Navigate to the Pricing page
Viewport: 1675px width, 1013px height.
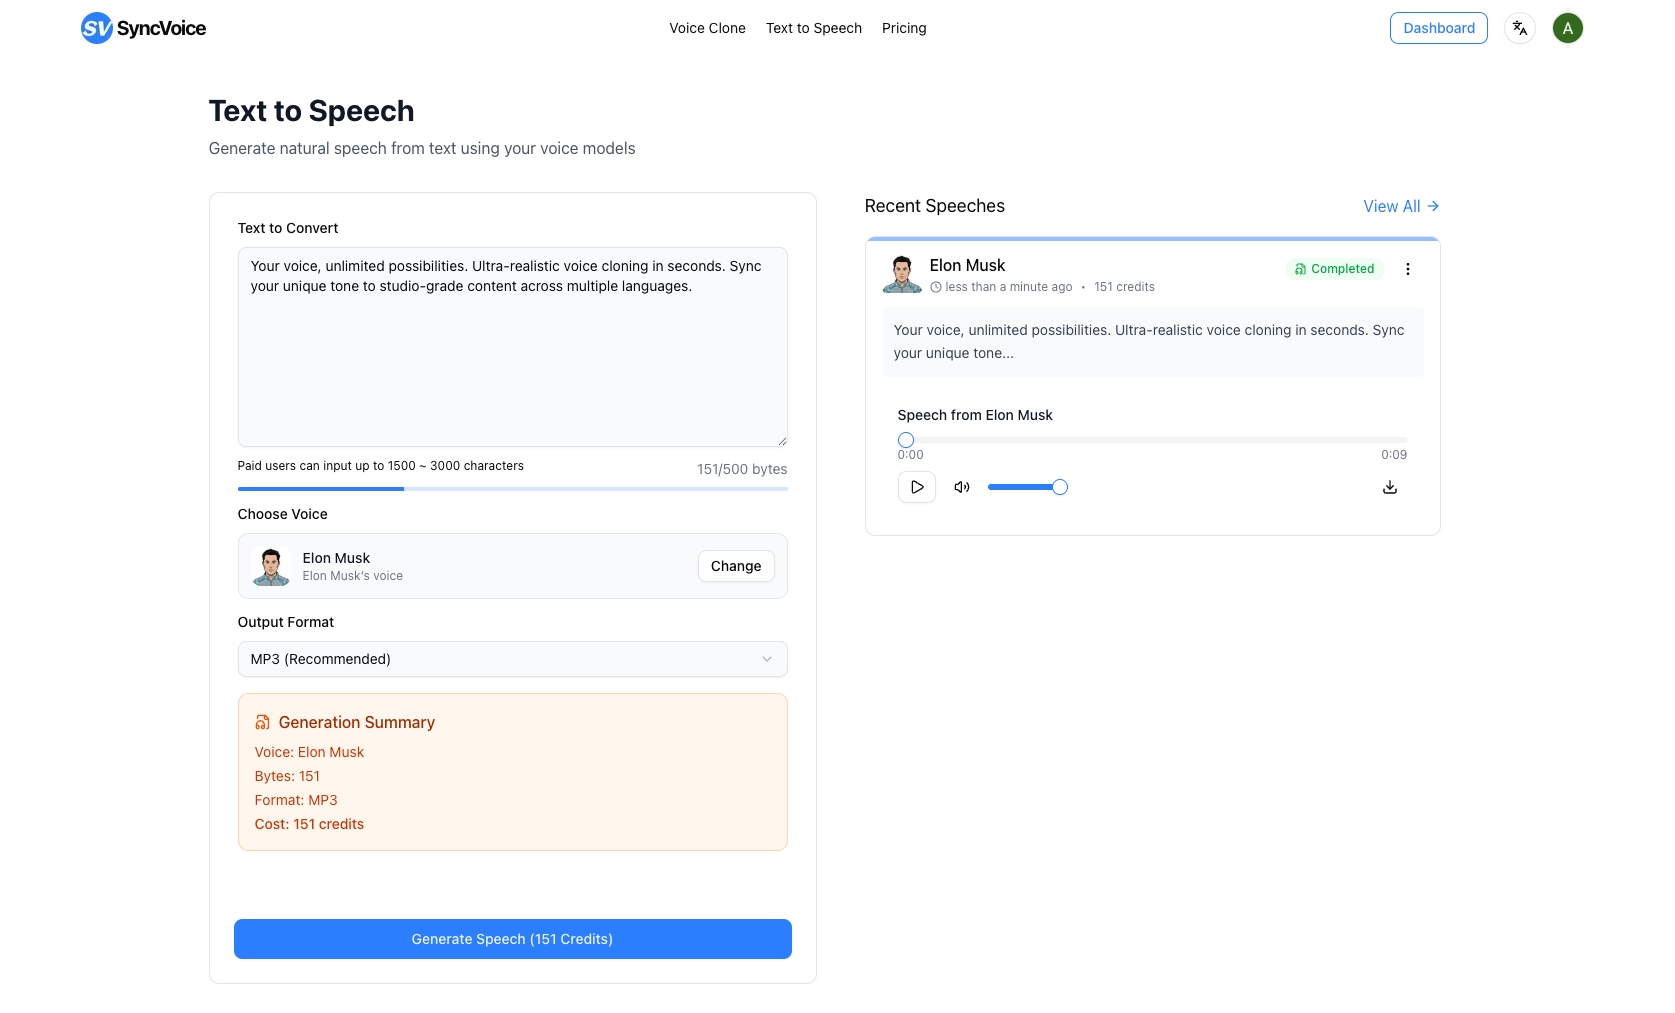point(903,28)
